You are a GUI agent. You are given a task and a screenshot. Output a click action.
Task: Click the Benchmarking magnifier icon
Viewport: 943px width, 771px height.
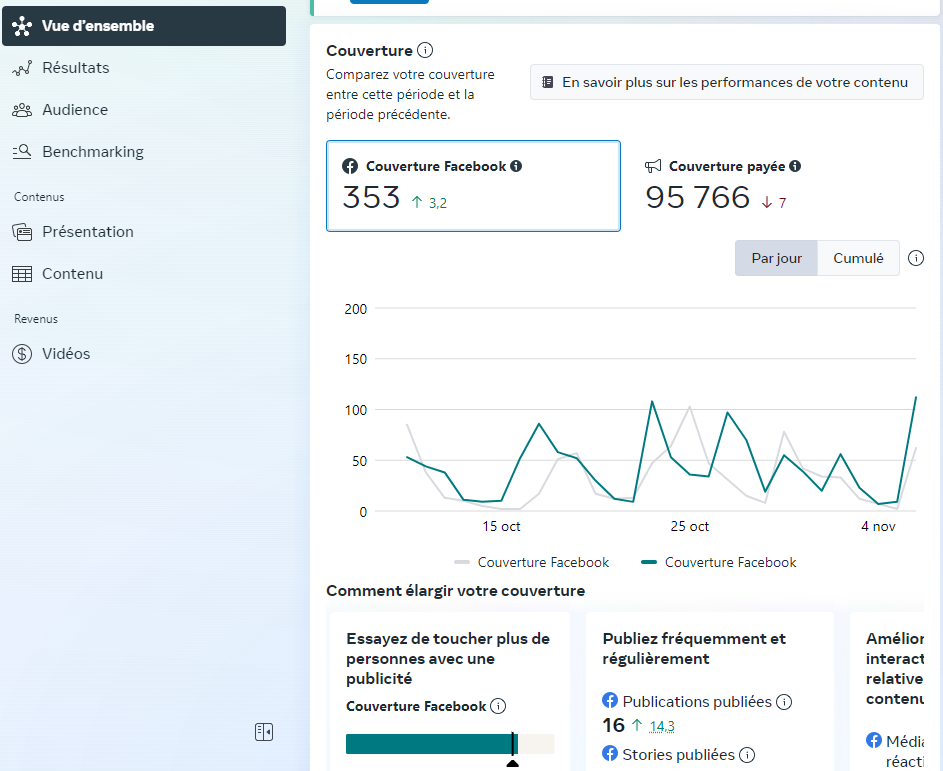point(22,152)
